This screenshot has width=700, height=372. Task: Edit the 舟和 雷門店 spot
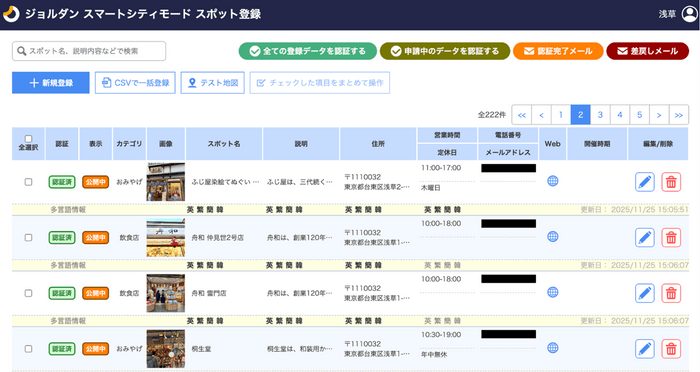[x=645, y=293]
